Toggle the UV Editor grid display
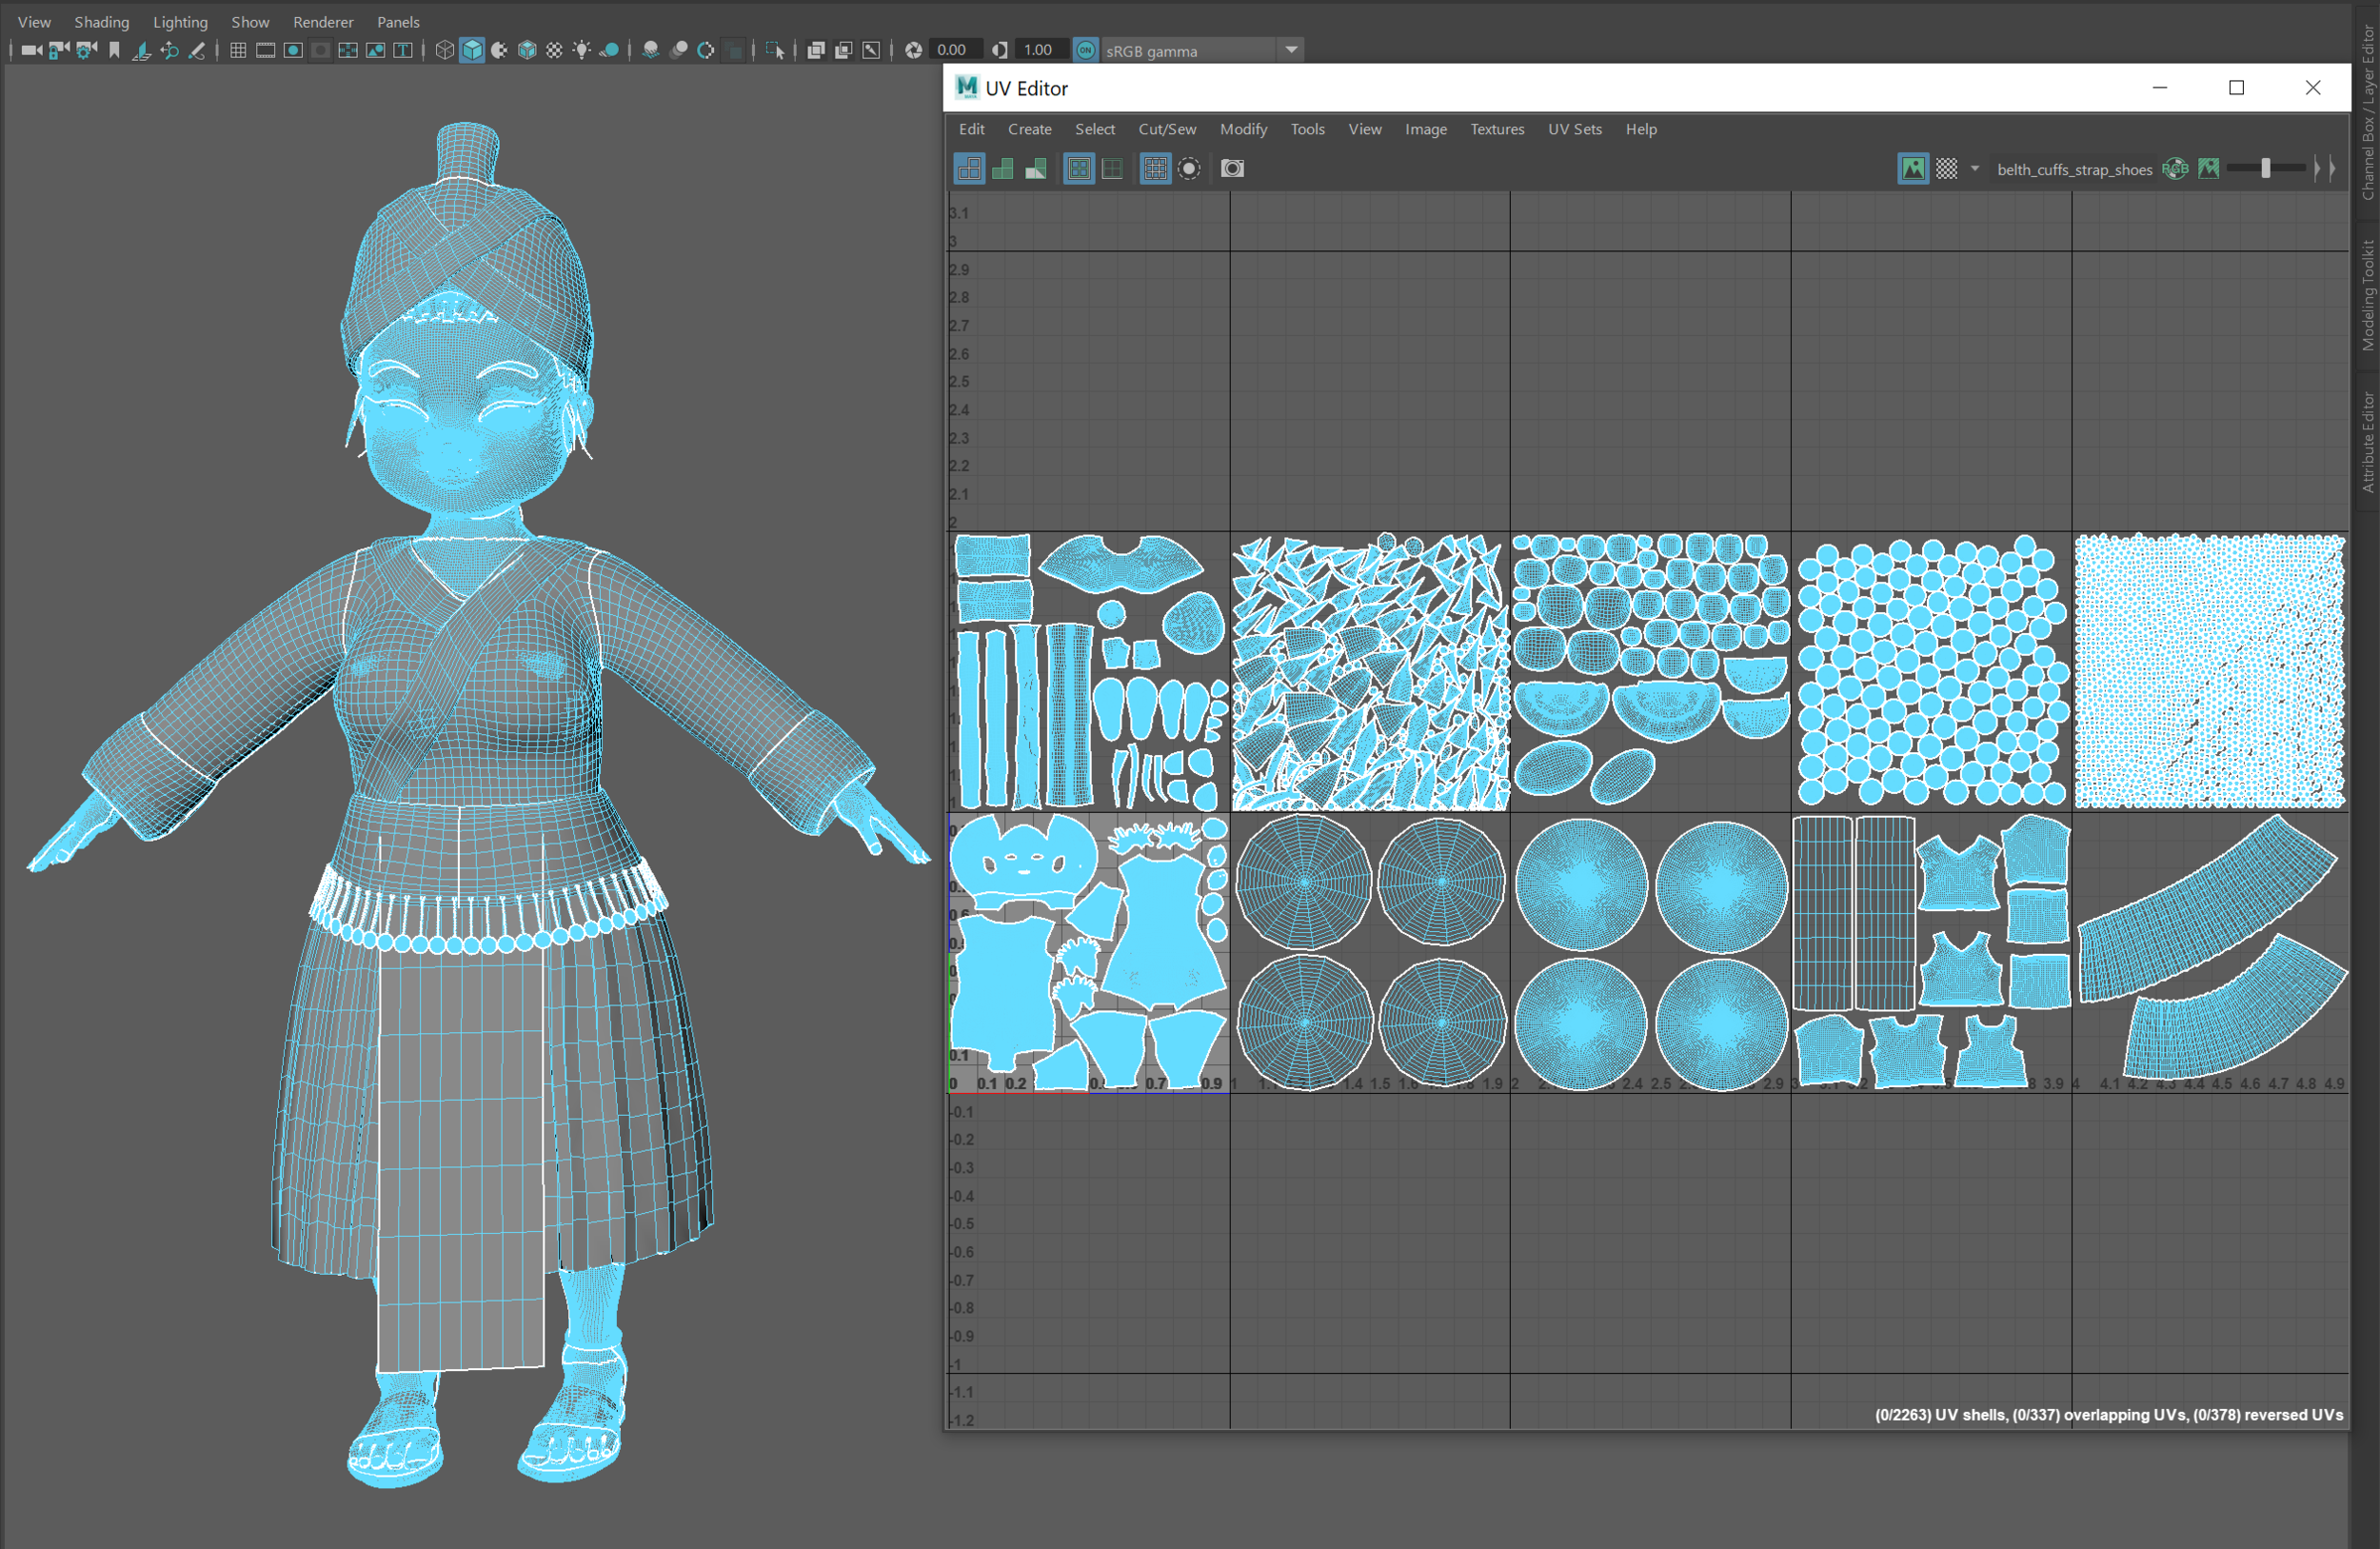2380x1549 pixels. 1155,169
